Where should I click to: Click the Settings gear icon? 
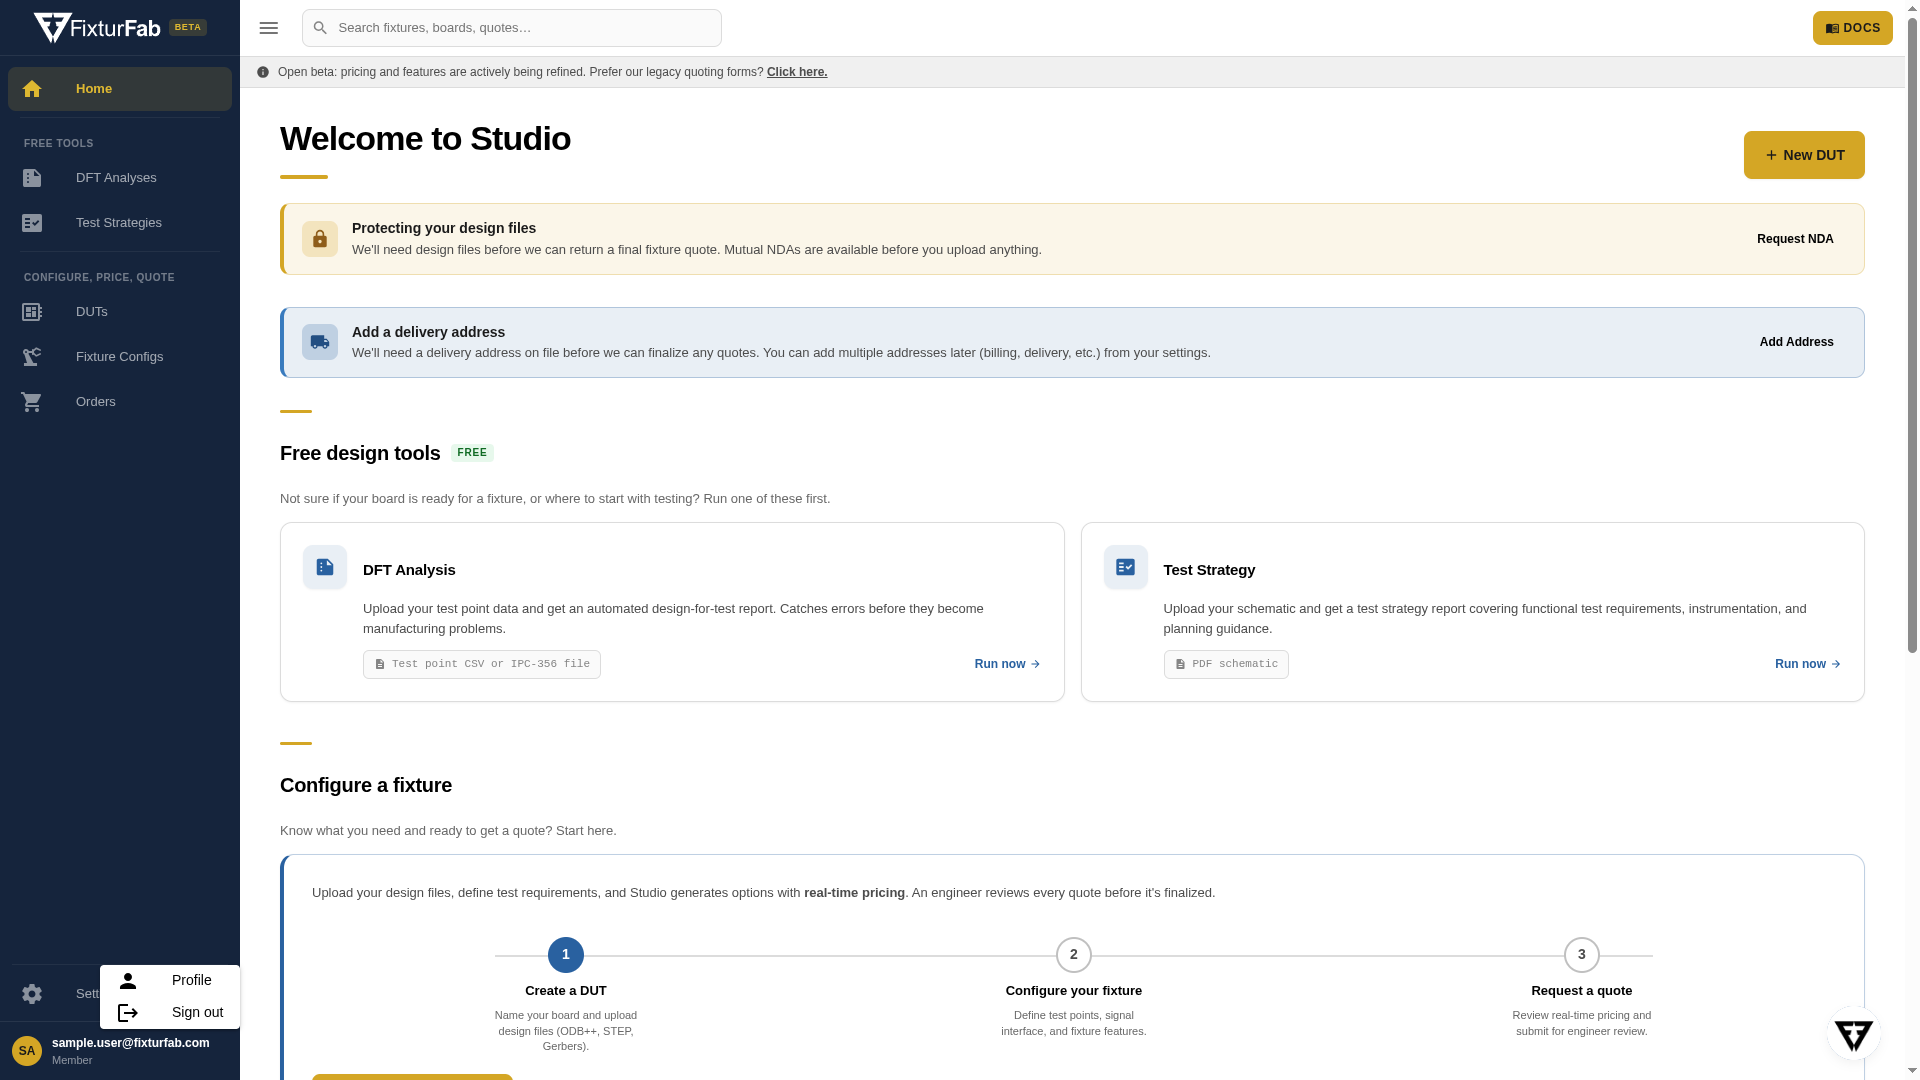point(32,994)
